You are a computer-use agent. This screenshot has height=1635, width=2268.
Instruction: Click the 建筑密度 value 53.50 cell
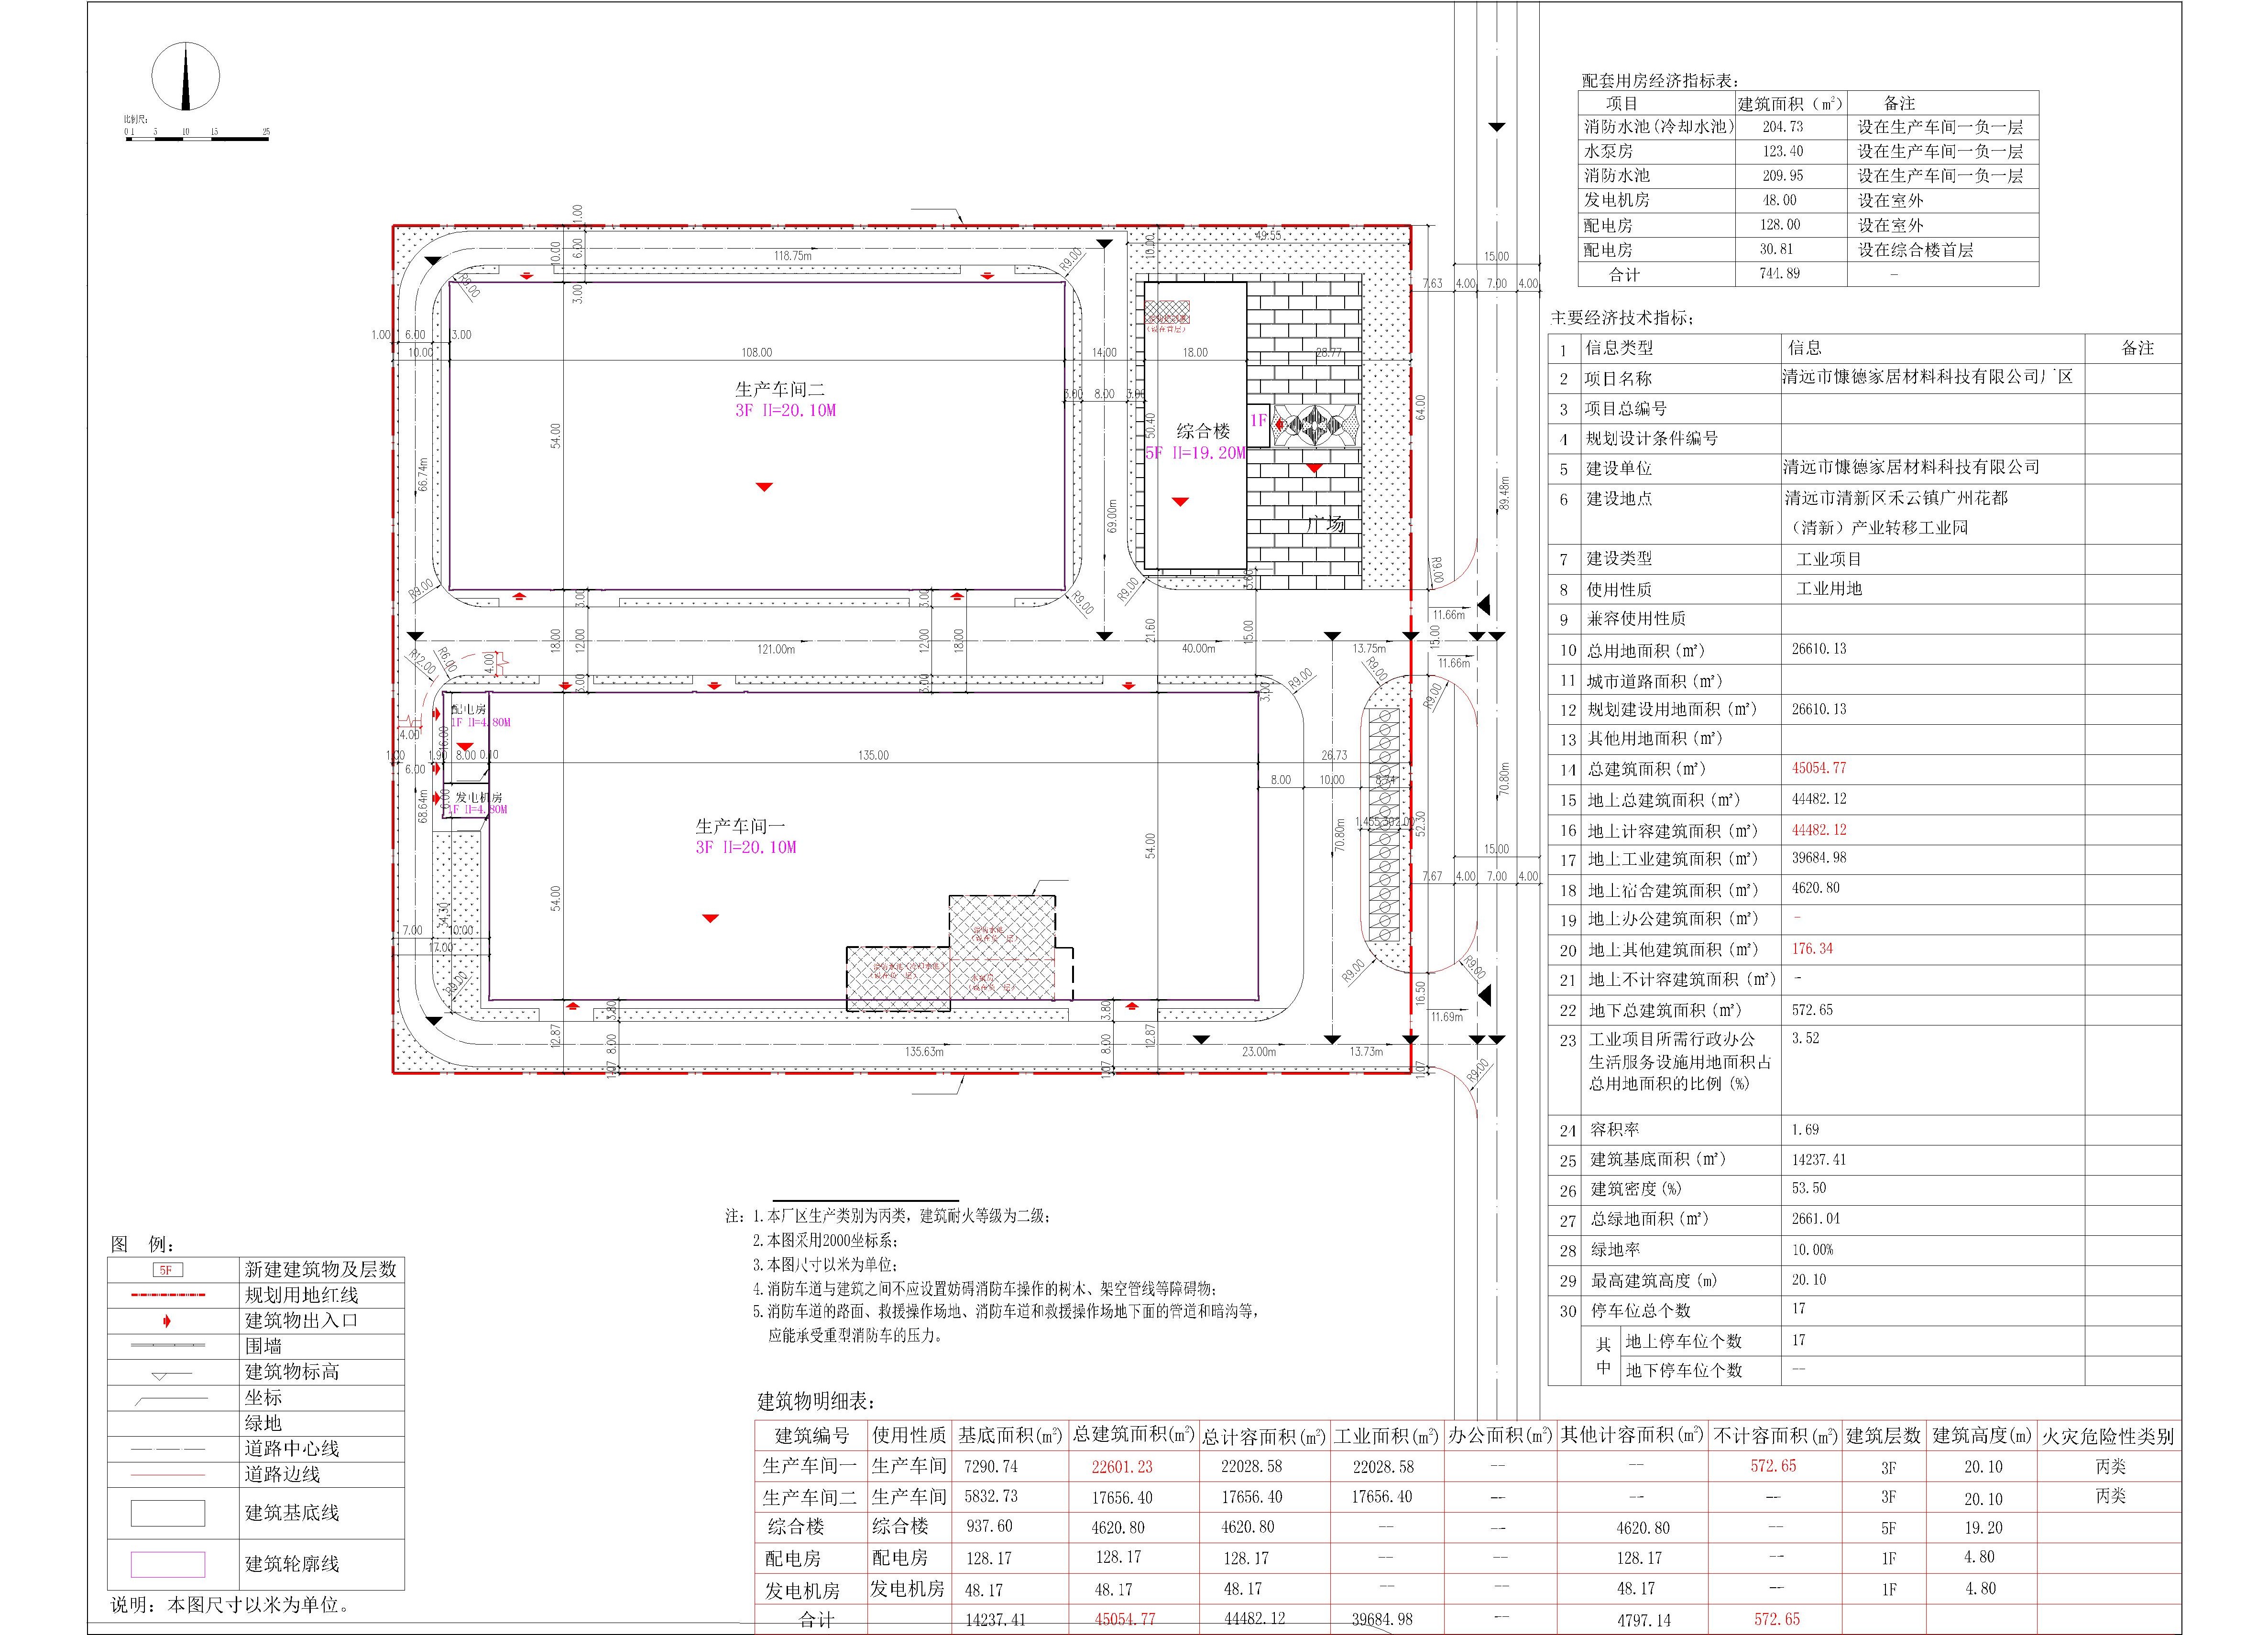point(1809,1188)
